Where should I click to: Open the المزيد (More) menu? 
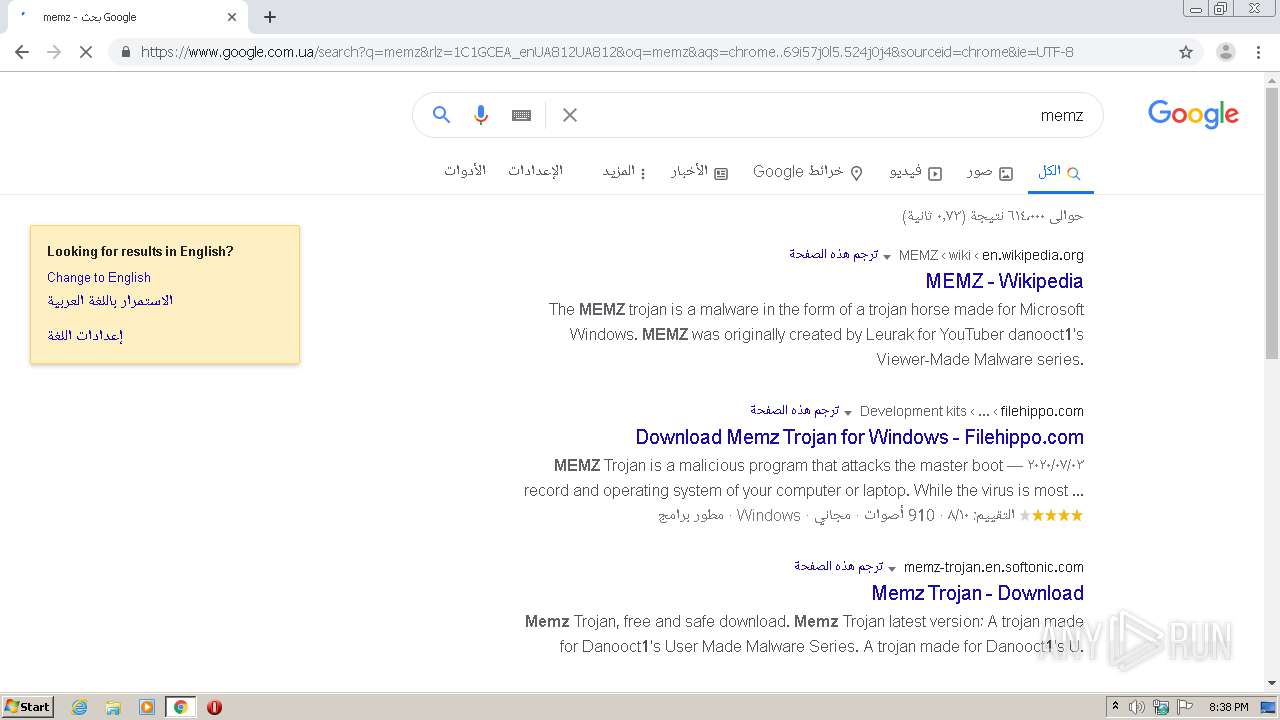point(624,172)
